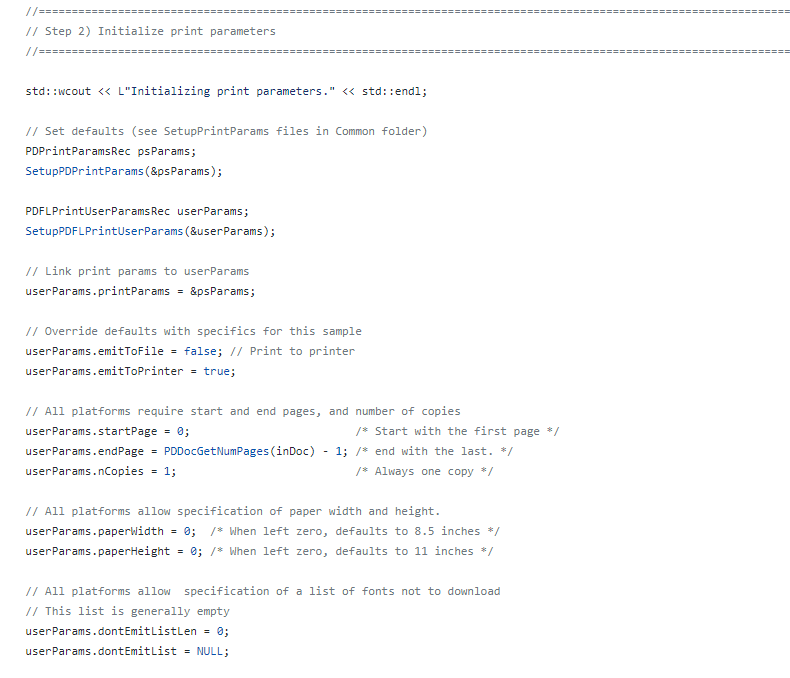Click the comment "// Link print params to userParams"
Image resolution: width=790 pixels, height=678 pixels.
(138, 272)
